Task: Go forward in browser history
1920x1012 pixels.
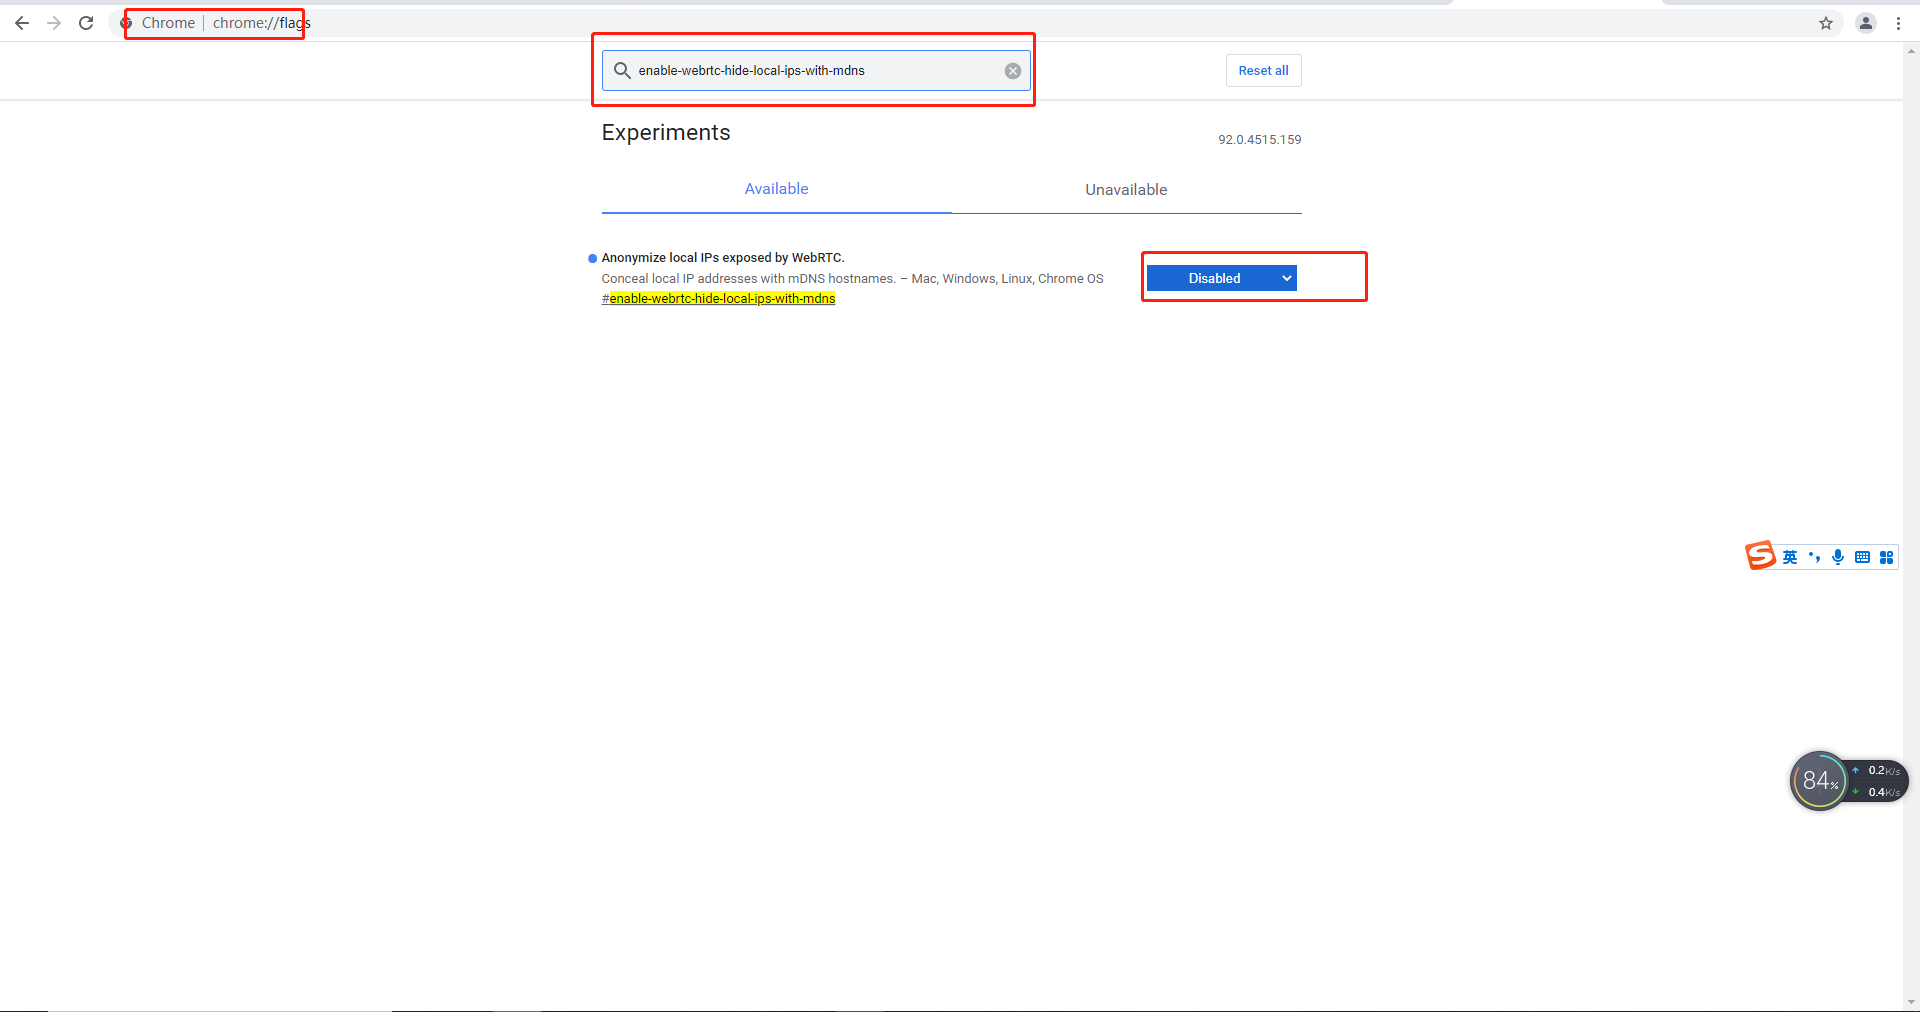Action: coord(54,23)
